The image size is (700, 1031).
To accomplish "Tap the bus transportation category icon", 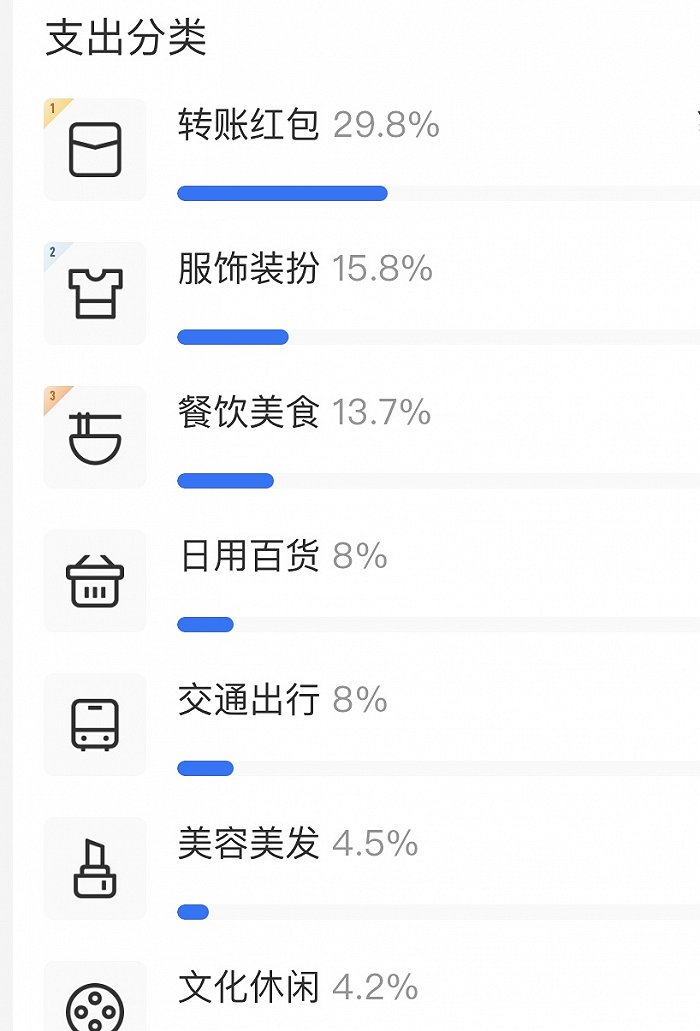I will 95,725.
